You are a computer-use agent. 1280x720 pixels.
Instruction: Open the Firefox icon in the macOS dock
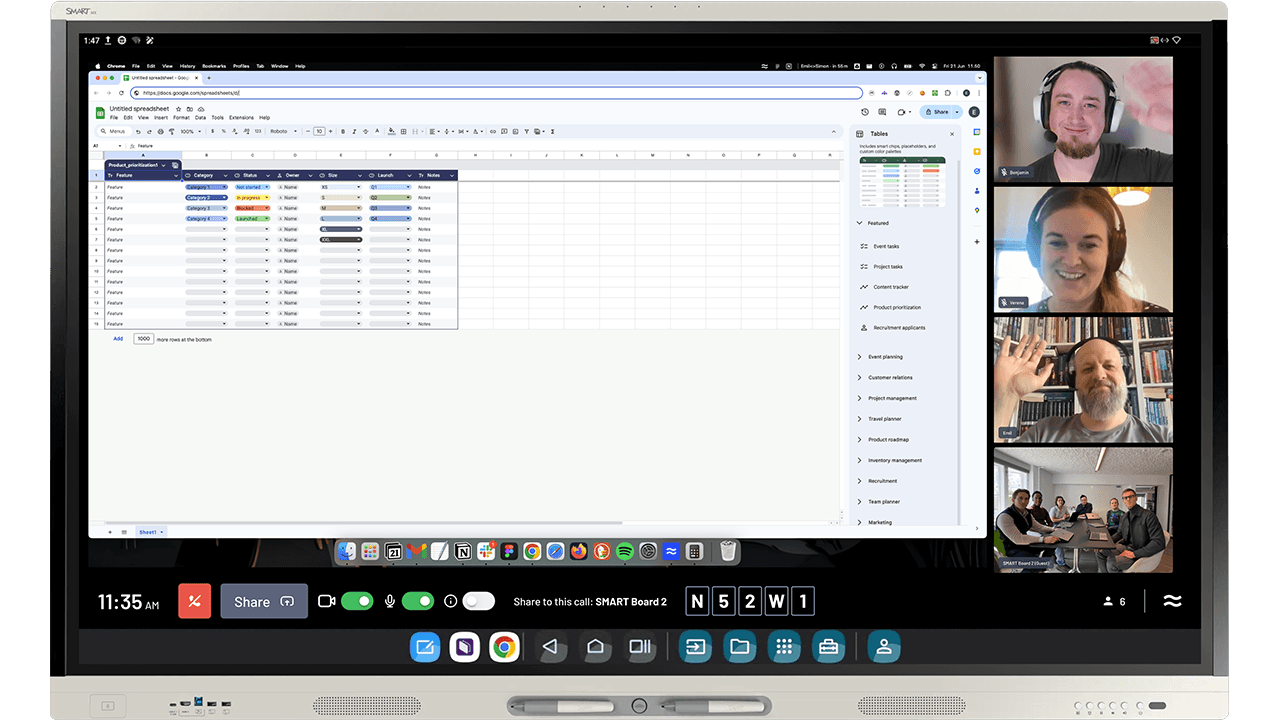click(578, 551)
